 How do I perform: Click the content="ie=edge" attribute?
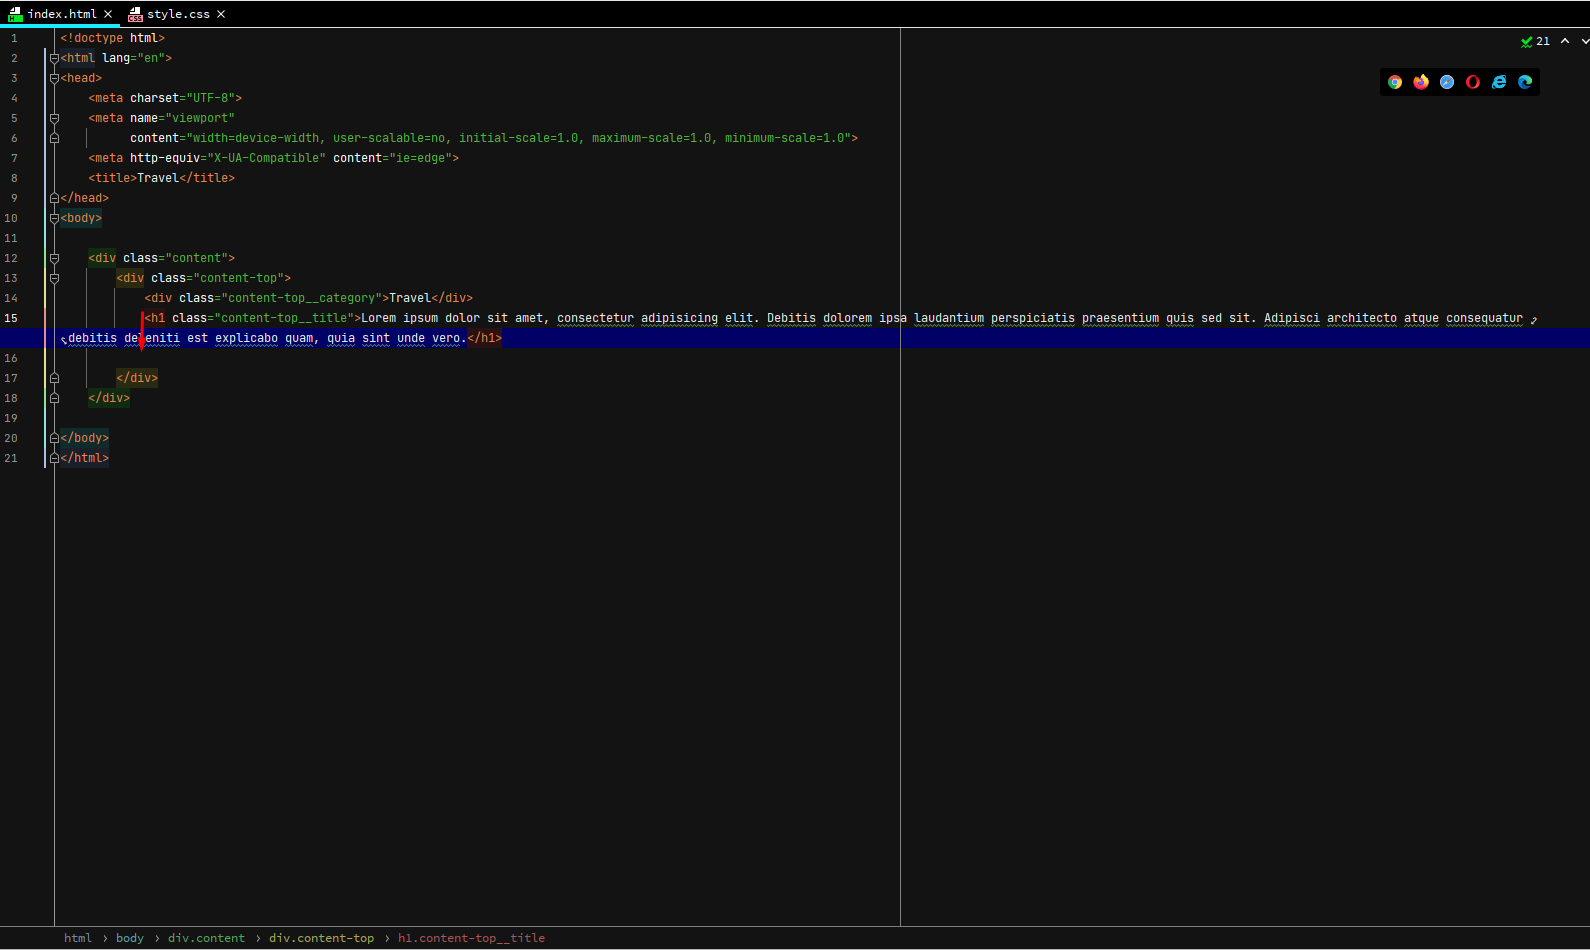pyautogui.click(x=392, y=158)
